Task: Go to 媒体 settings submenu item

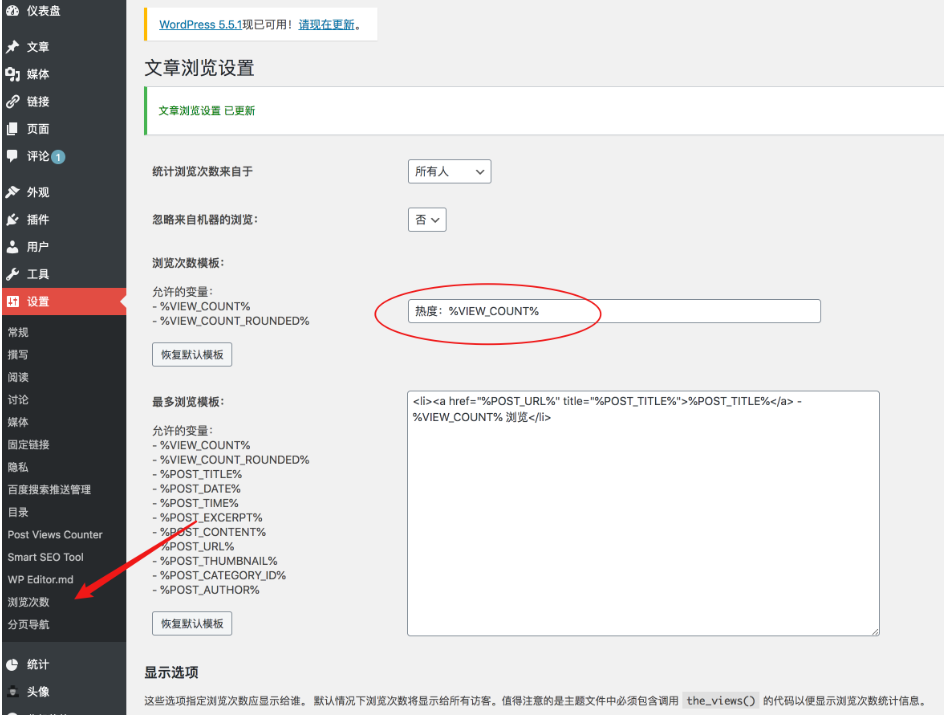Action: tap(18, 422)
